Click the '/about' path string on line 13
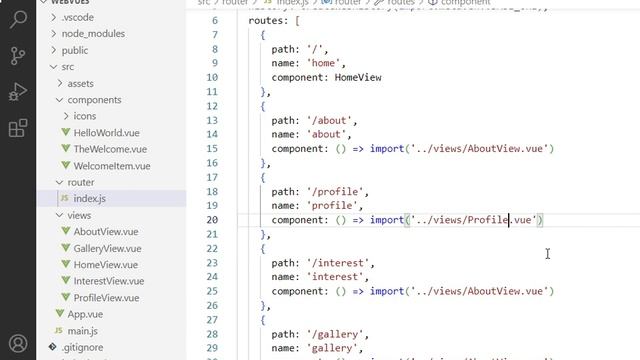Image resolution: width=640 pixels, height=360 pixels. pyautogui.click(x=332, y=120)
